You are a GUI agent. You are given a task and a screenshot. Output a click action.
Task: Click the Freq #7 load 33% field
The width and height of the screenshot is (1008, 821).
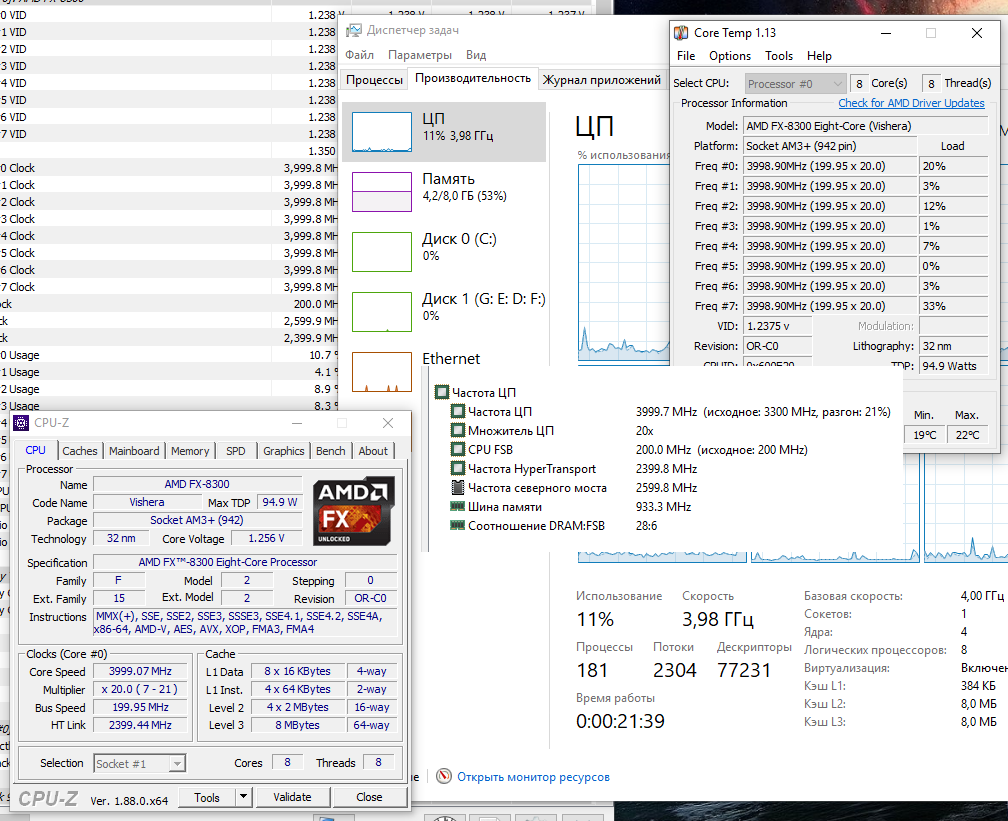pos(953,306)
